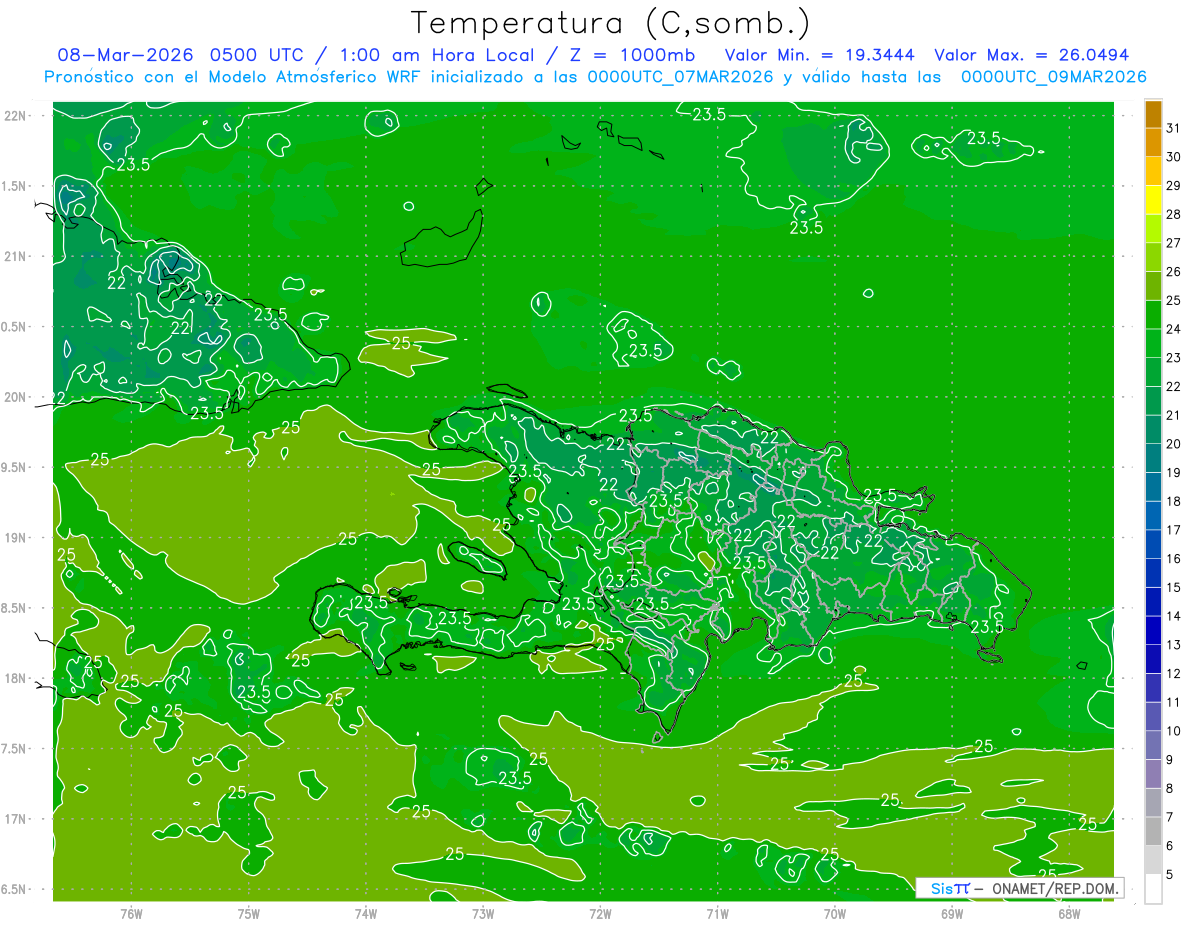Image resolution: width=1200 pixels, height=927 pixels.
Task: Click the orange swatch above the 31 label
Action: (1153, 114)
